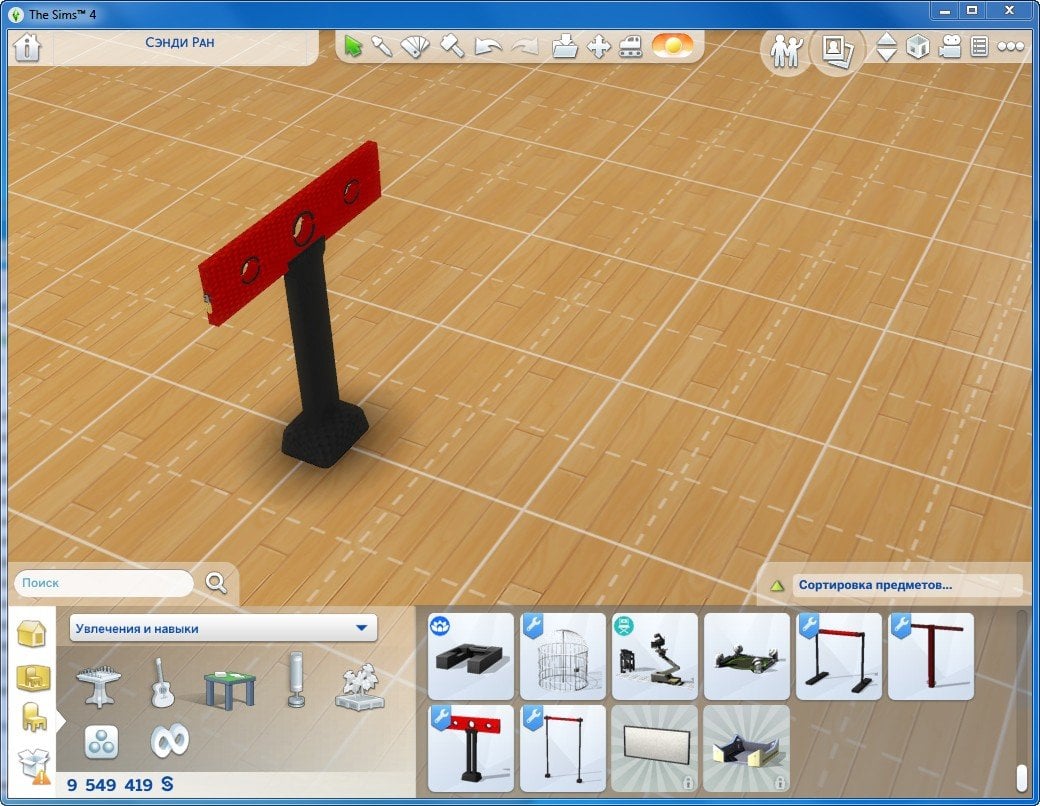This screenshot has height=806, width=1040.
Task: Select the film camera rig item thumbnail
Action: coord(655,656)
